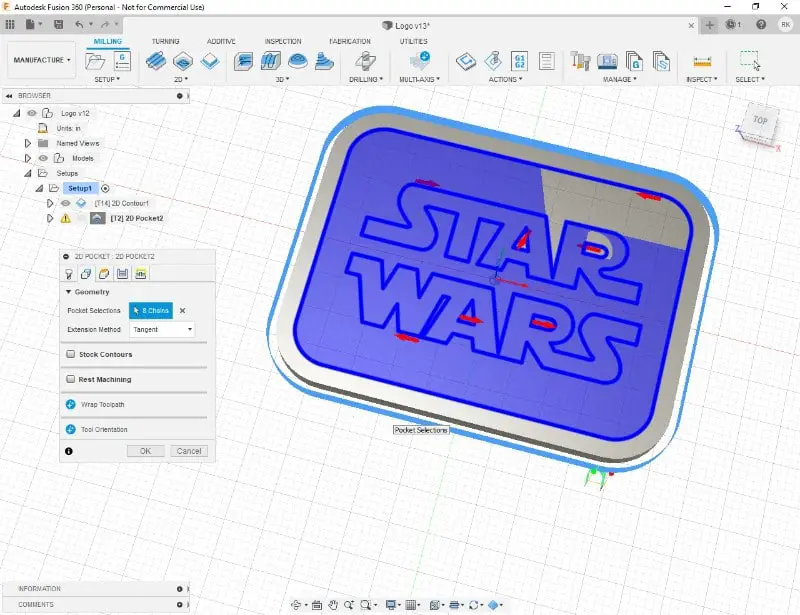The image size is (800, 615).
Task: Enable the Rest Machining checkbox
Action: [x=71, y=379]
